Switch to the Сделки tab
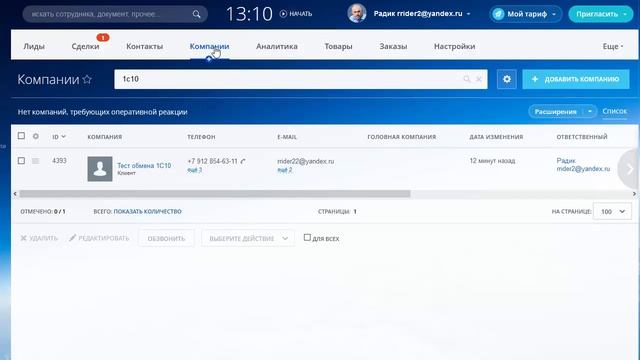 [85, 47]
